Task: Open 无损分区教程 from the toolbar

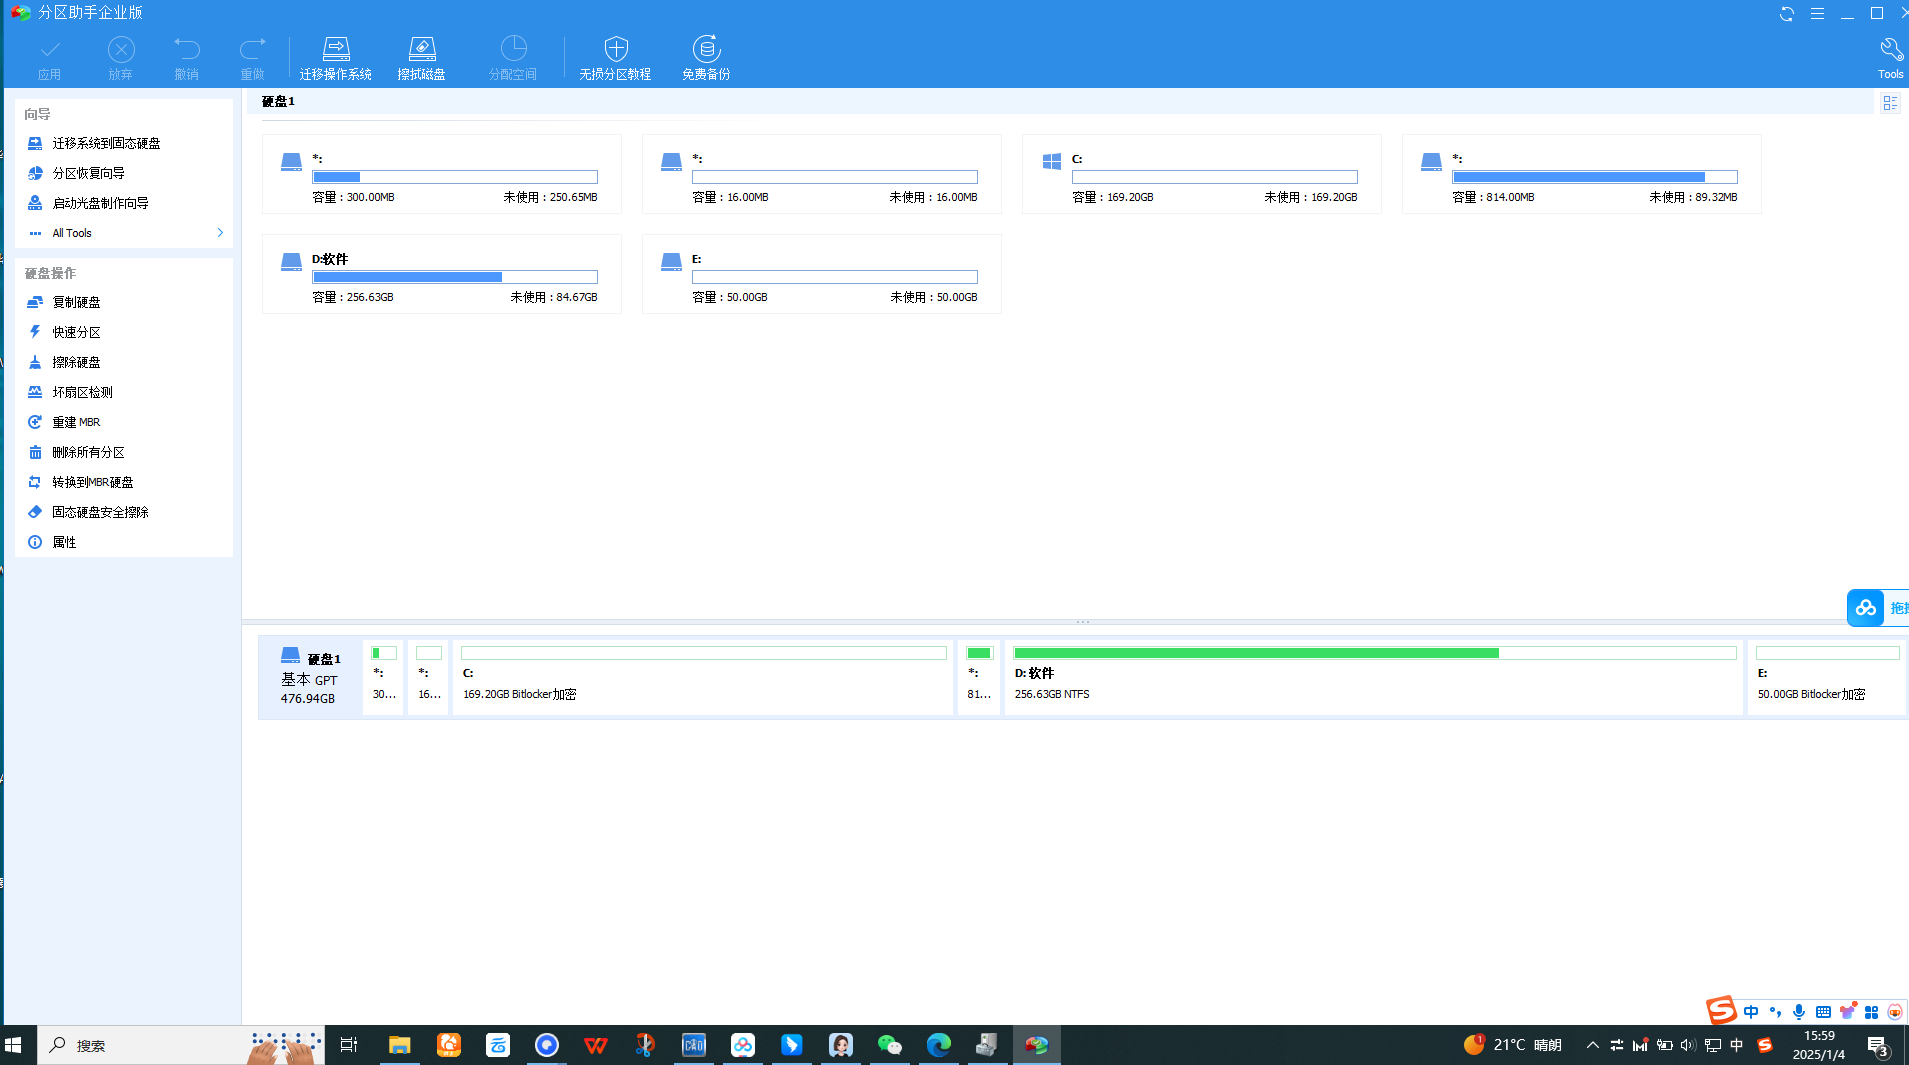Action: [615, 58]
